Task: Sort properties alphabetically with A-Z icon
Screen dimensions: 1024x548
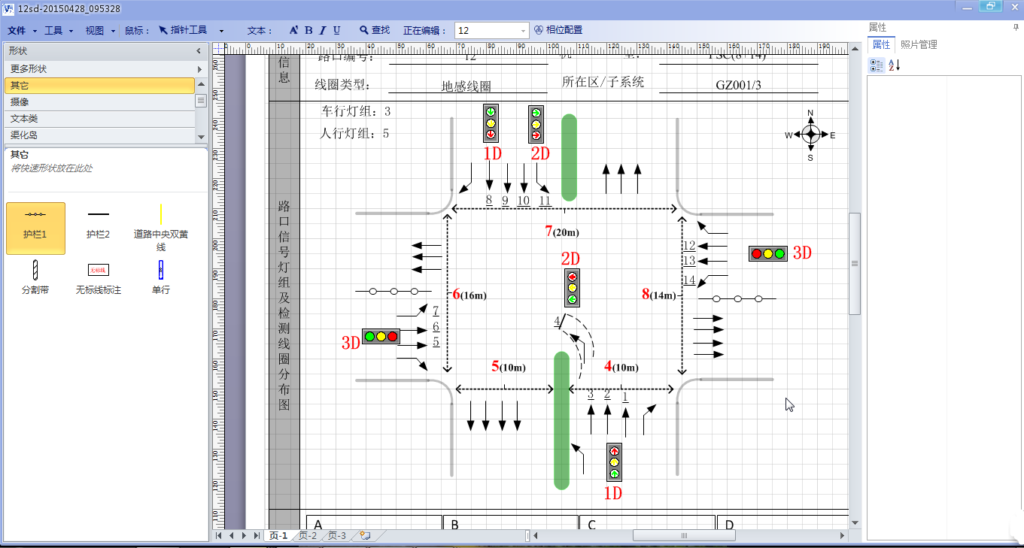Action: (894, 65)
